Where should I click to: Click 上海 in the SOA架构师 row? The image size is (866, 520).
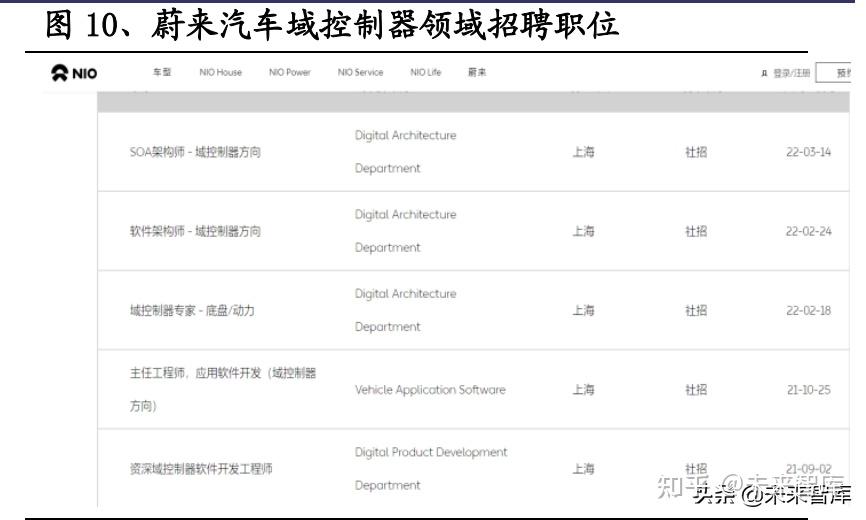[x=583, y=152]
